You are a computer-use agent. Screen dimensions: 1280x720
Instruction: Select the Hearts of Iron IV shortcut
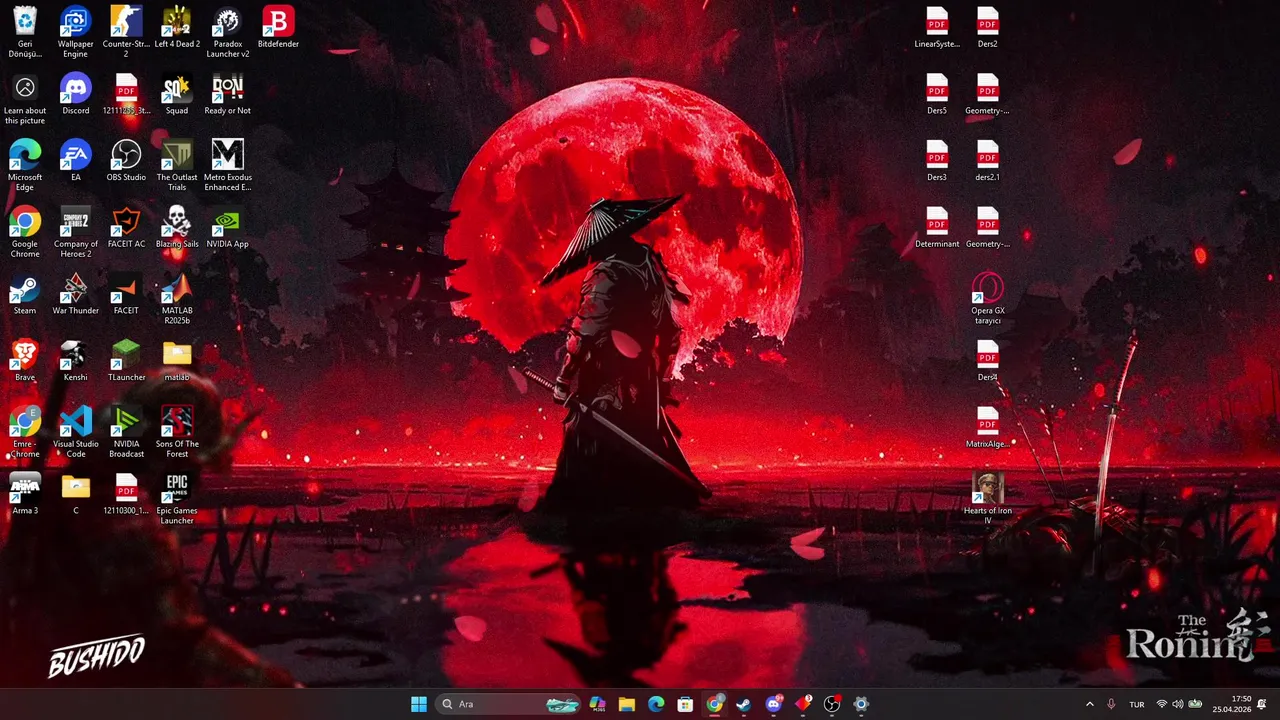coord(988,499)
